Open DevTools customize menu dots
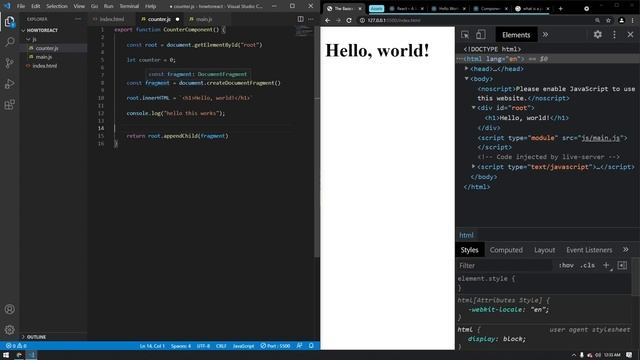 614,35
